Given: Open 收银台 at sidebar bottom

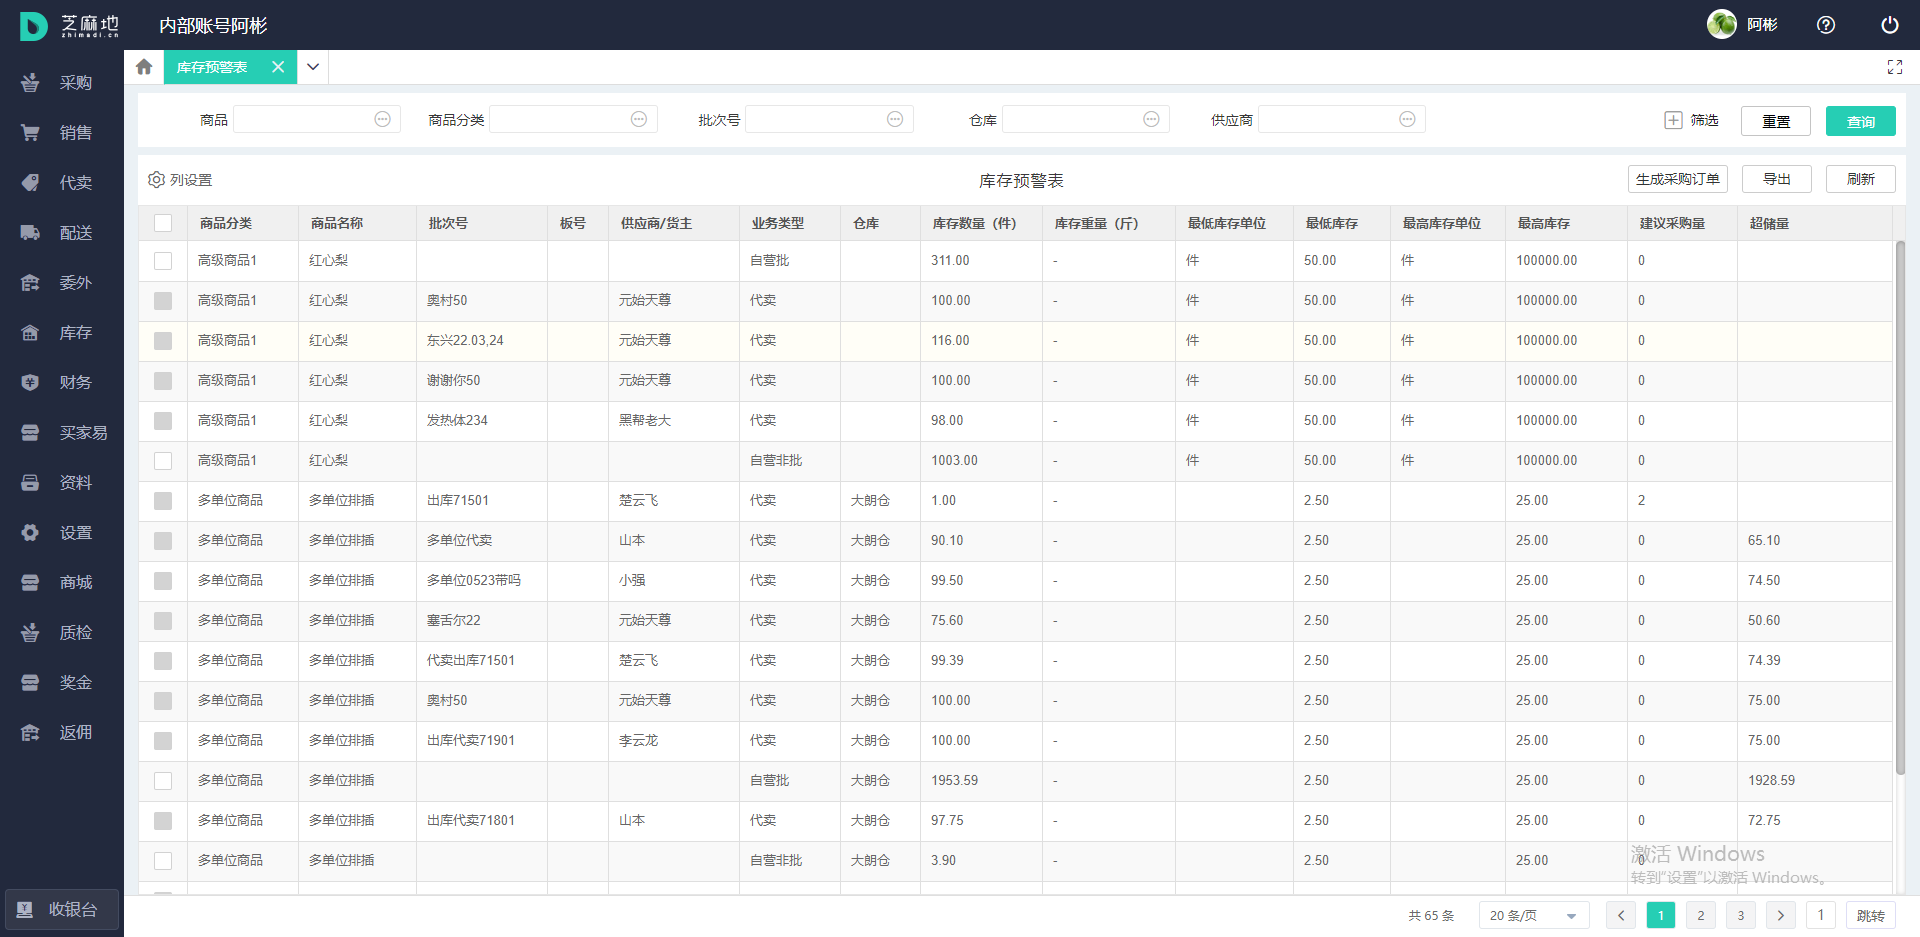Looking at the screenshot, I should pyautogui.click(x=62, y=909).
